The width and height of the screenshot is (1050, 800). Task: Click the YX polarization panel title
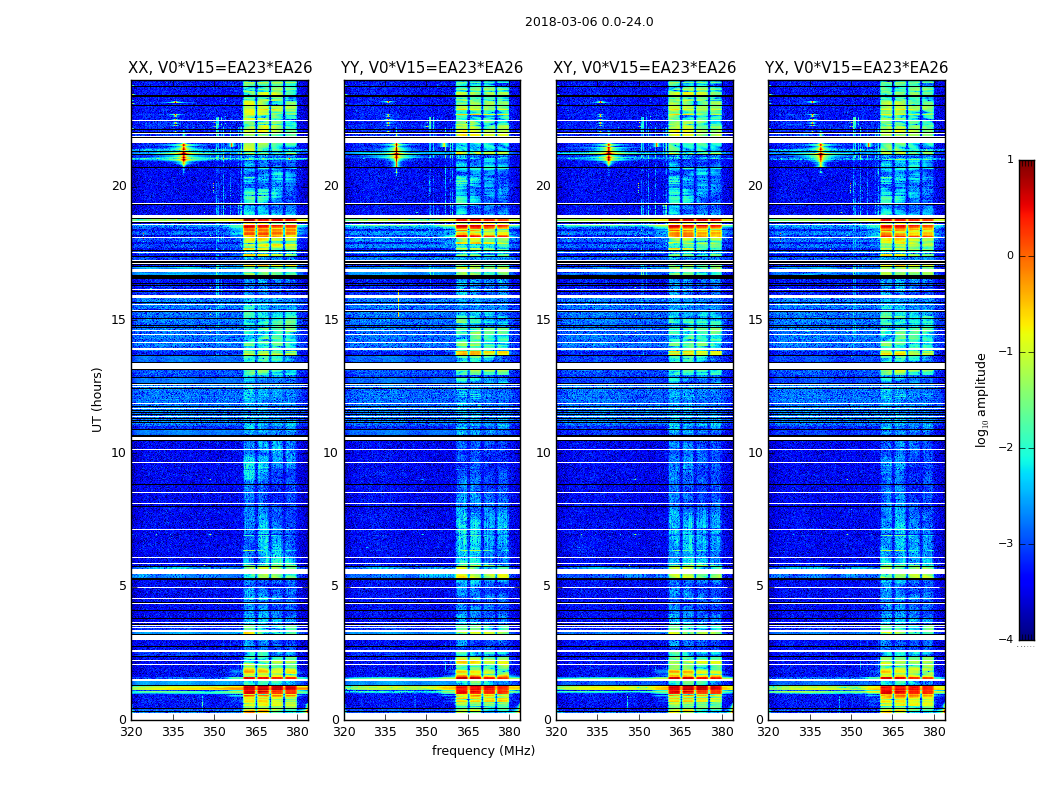(x=856, y=68)
